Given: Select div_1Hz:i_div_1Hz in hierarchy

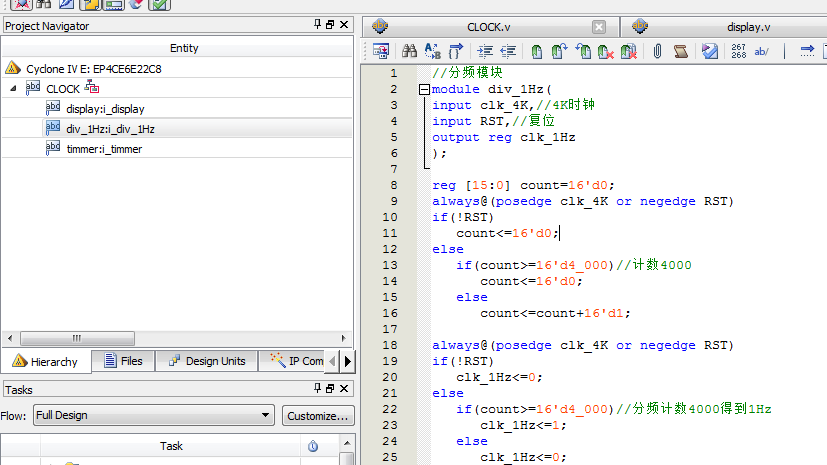Looking at the screenshot, I should 110,129.
